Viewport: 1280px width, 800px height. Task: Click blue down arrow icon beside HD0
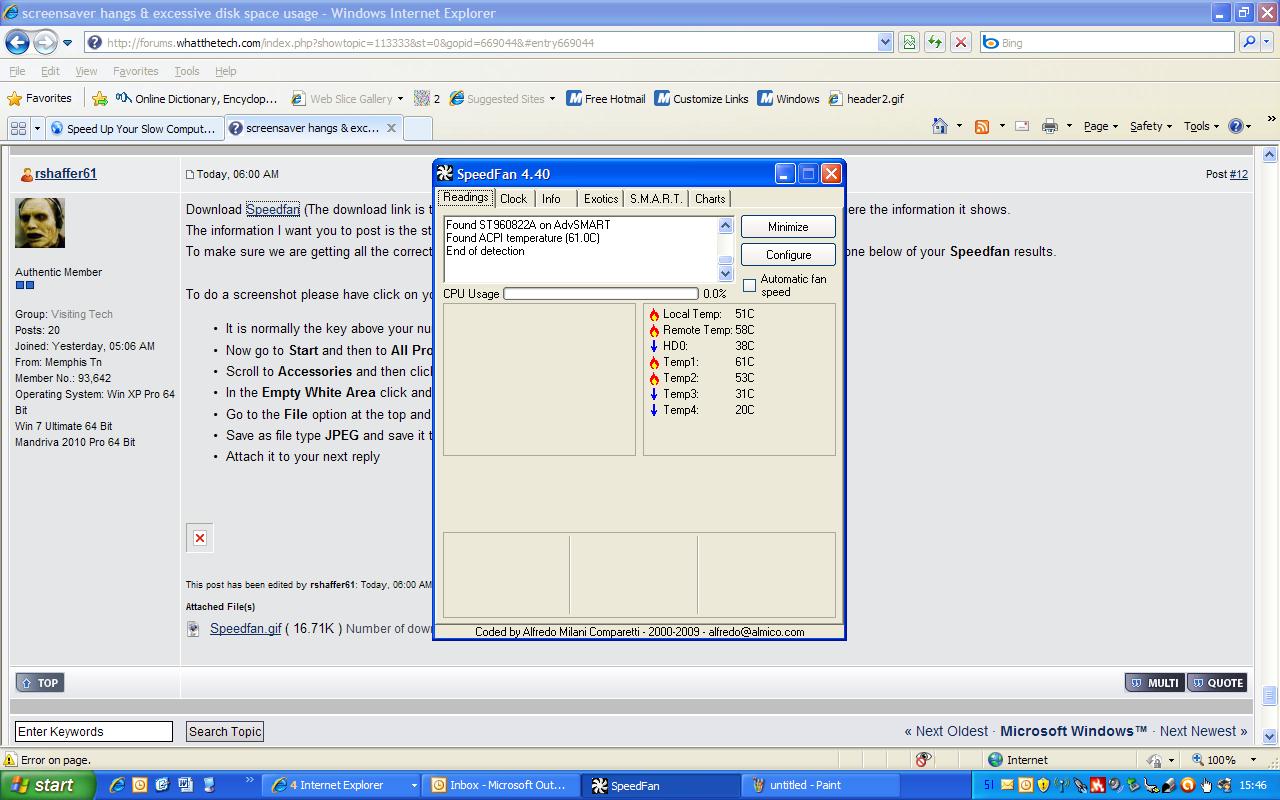[x=654, y=346]
